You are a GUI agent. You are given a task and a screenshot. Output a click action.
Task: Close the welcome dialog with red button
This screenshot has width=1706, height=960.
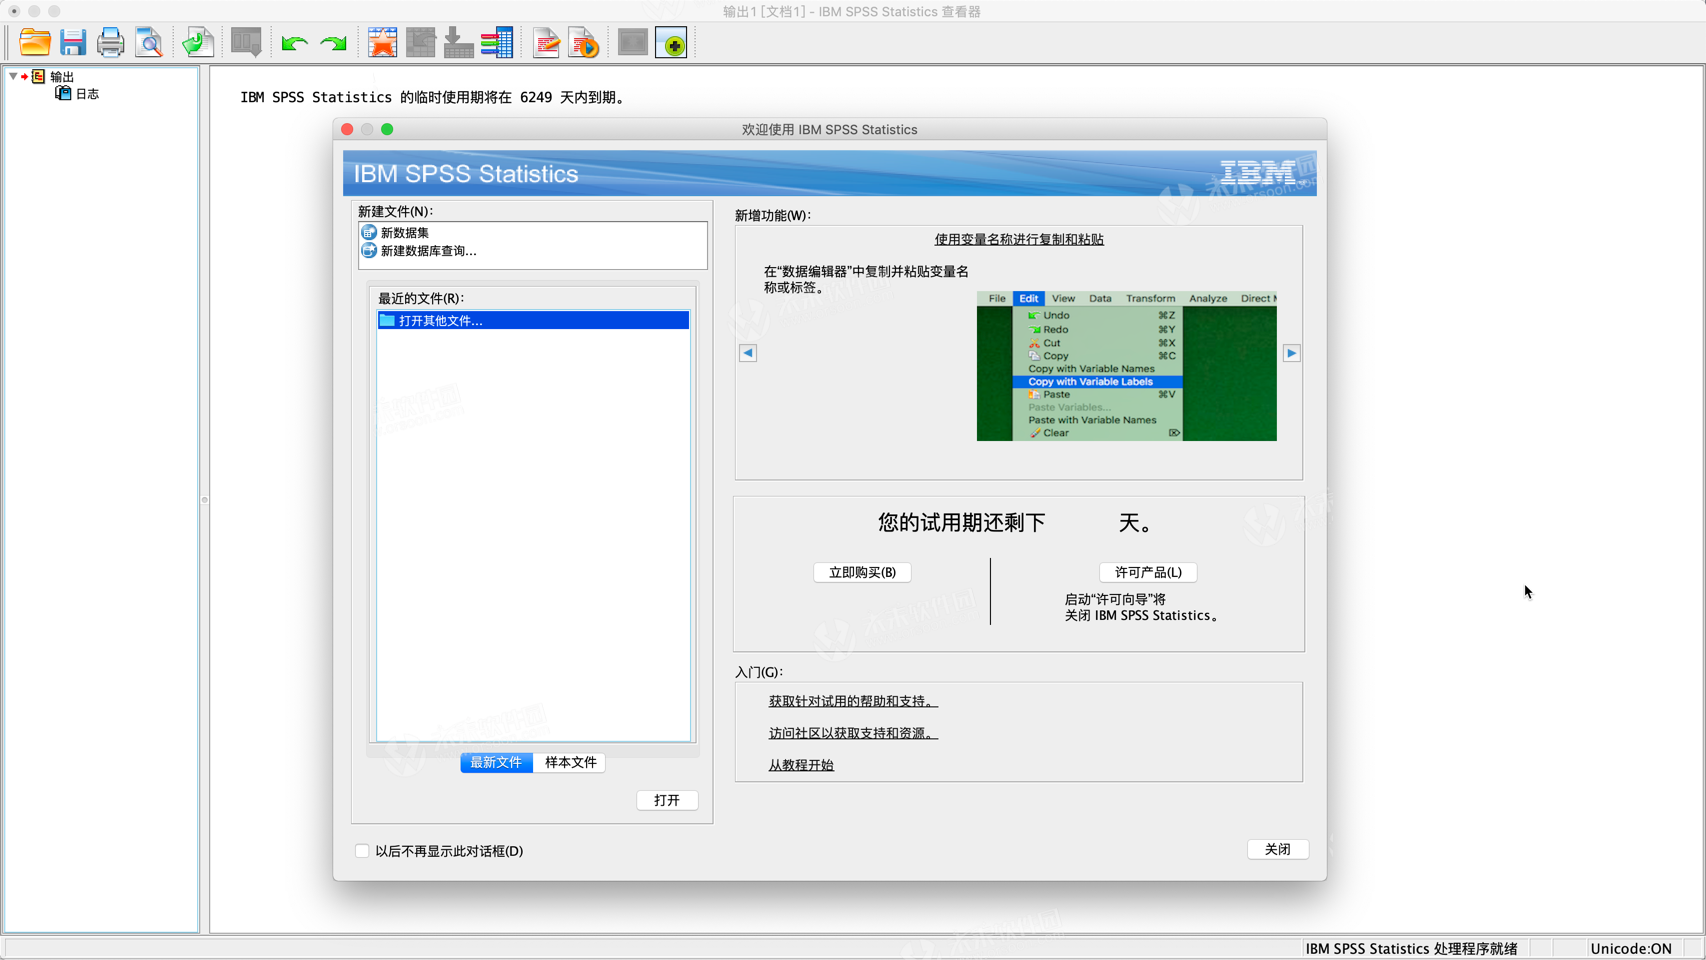347,129
